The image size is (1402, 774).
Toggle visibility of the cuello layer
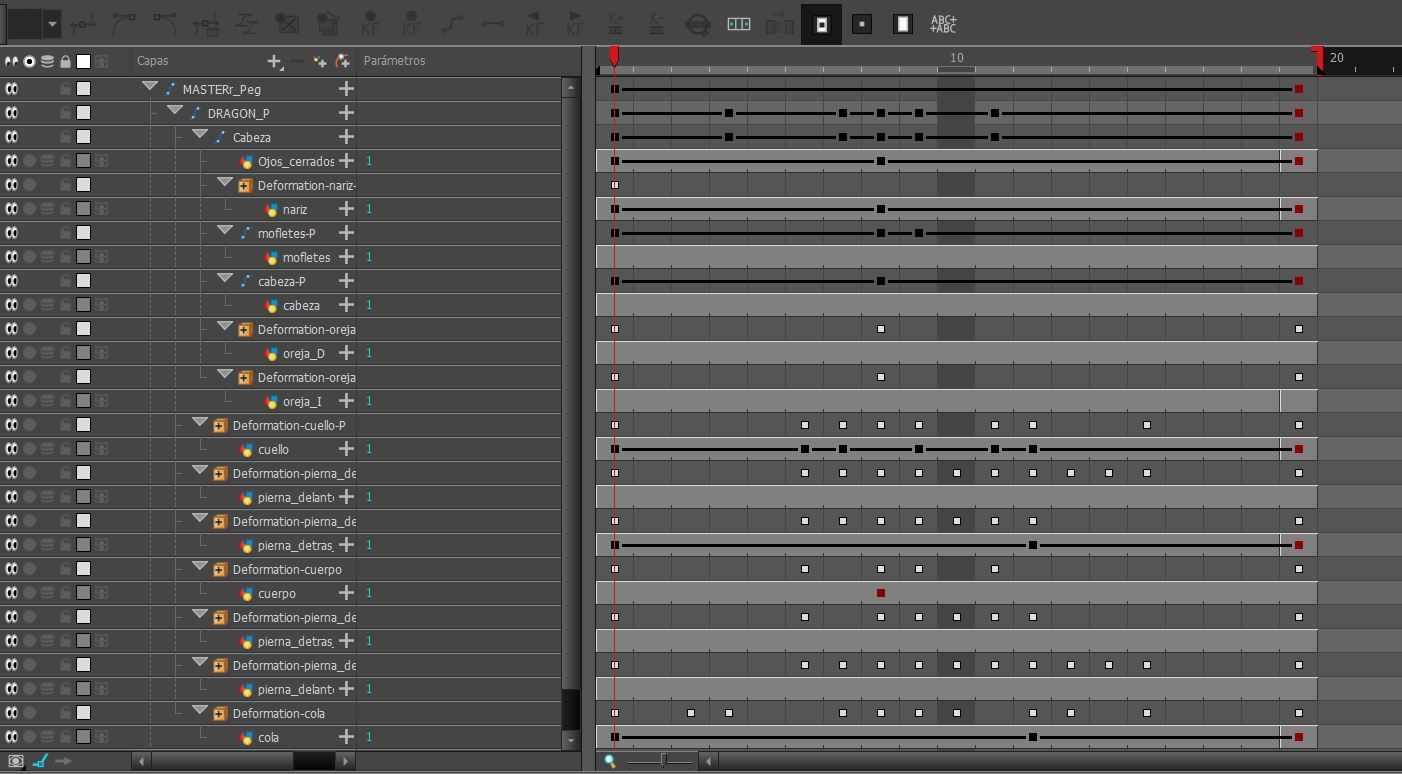coord(12,449)
